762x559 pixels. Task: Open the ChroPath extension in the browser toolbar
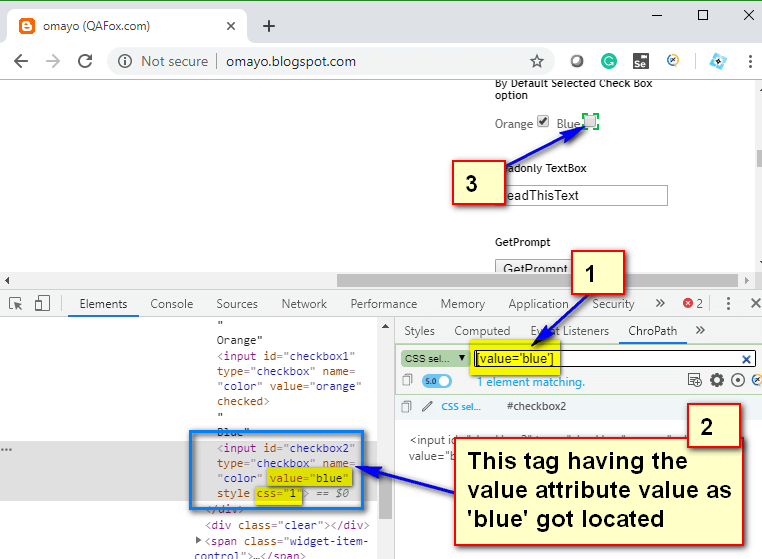[x=673, y=60]
